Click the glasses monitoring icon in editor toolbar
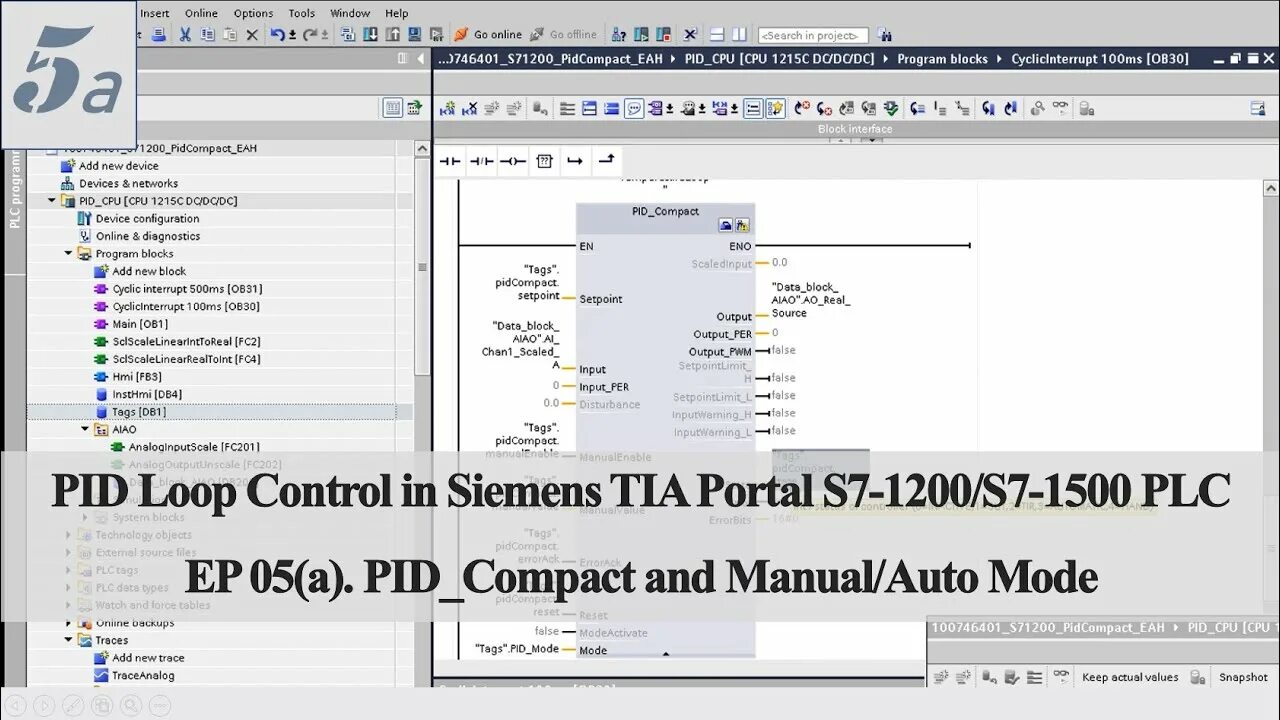 (1060, 106)
